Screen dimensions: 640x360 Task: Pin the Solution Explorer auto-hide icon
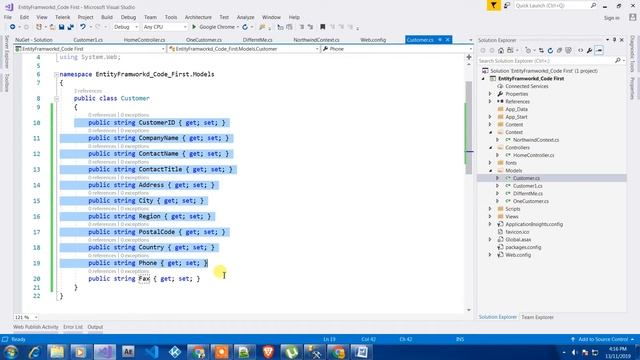click(x=614, y=40)
